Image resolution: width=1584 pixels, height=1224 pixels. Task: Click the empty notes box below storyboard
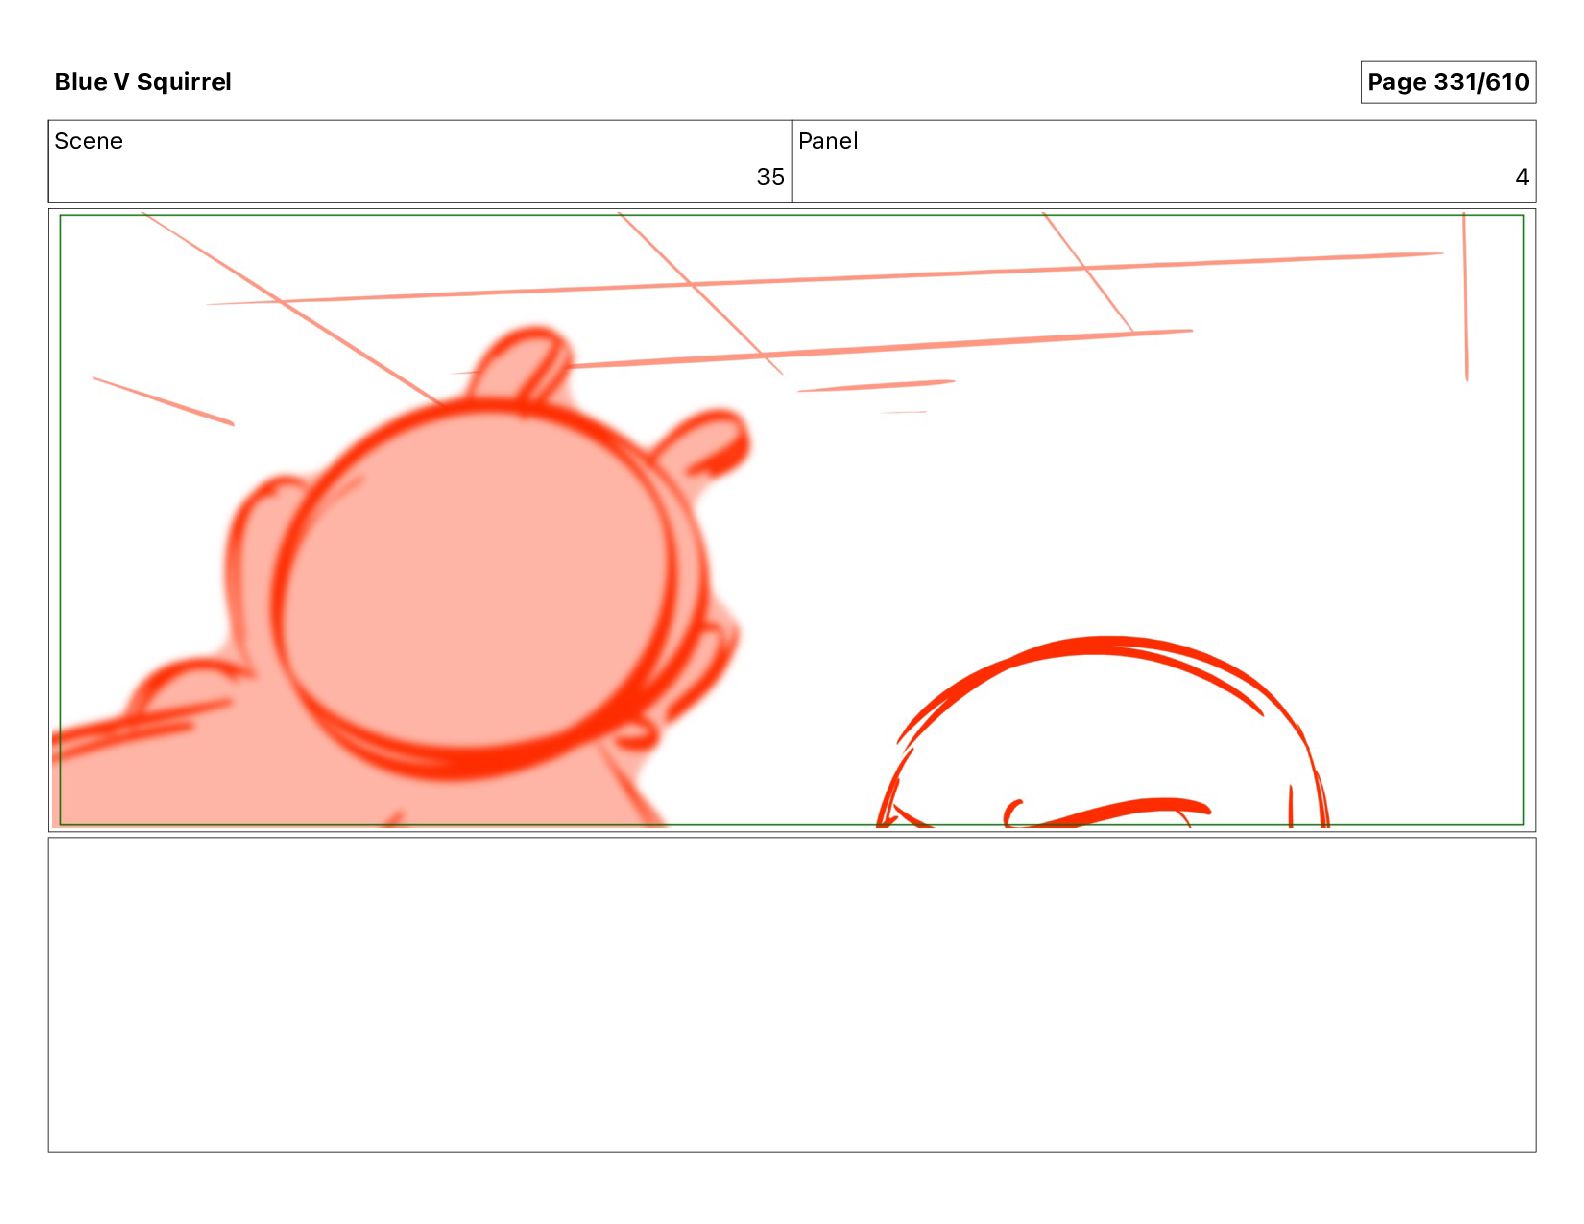click(792, 995)
